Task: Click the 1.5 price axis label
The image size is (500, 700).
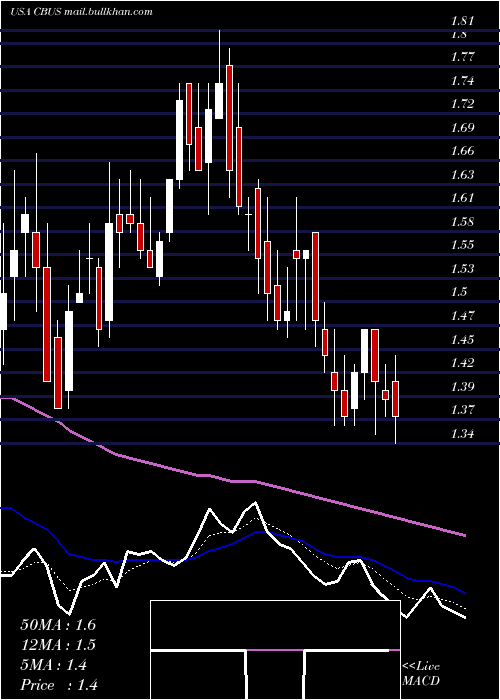Action: tap(459, 292)
